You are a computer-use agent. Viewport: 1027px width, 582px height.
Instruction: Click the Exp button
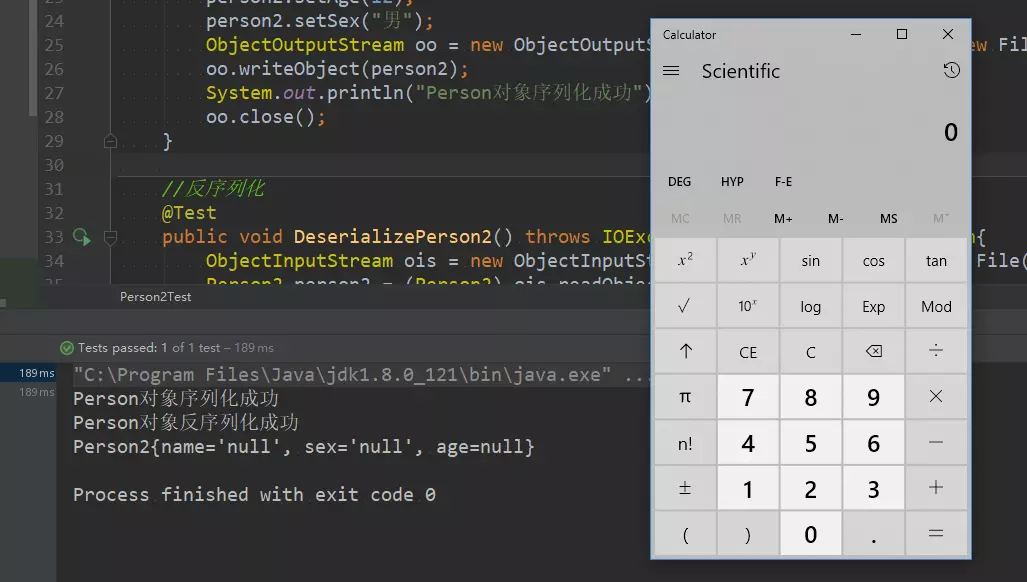click(873, 306)
